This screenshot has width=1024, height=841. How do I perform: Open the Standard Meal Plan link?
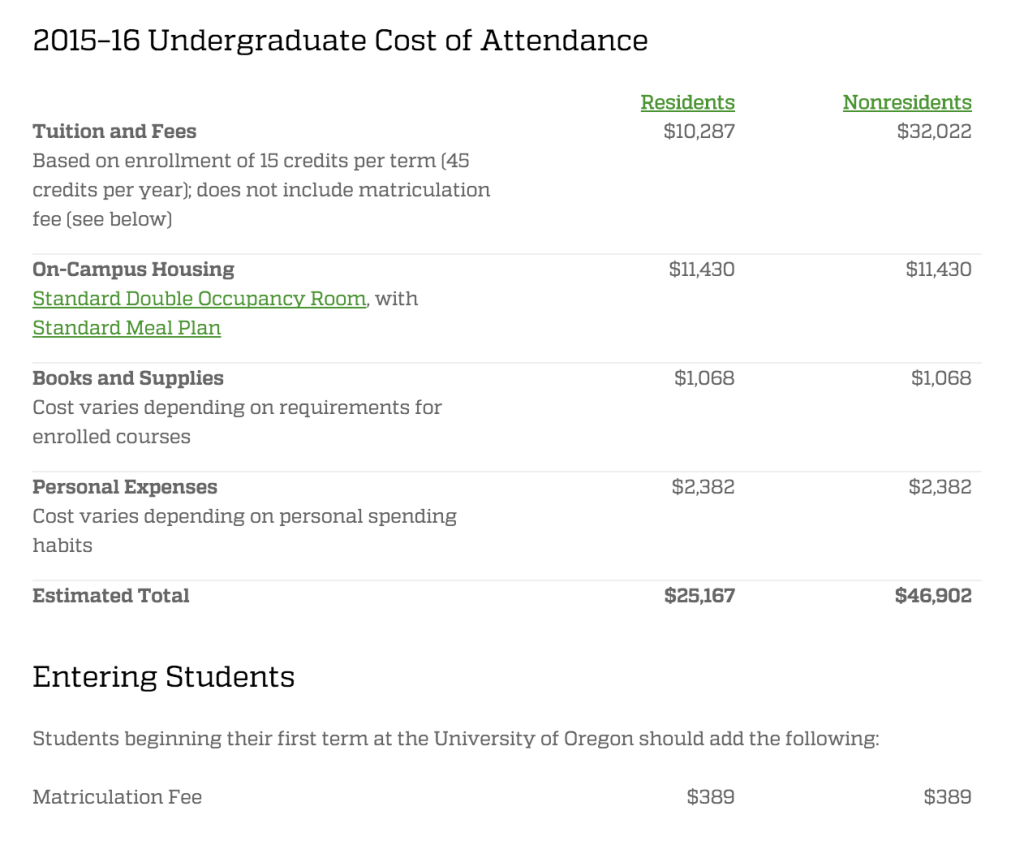127,328
